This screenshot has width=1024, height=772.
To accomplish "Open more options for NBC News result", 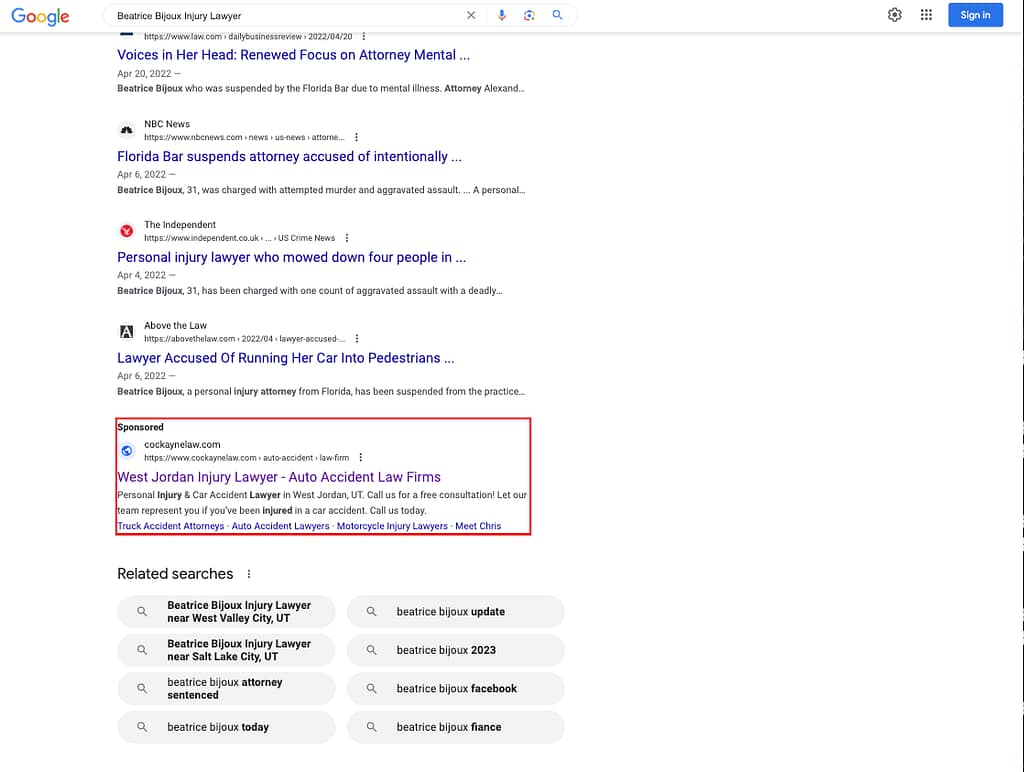I will coord(356,137).
